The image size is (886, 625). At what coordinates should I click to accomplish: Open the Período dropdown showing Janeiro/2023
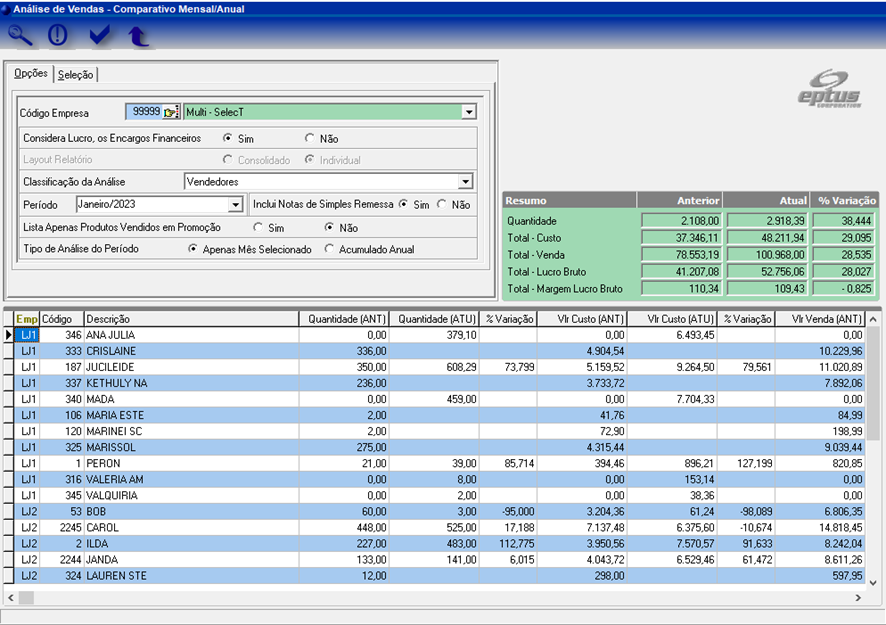click(x=235, y=205)
